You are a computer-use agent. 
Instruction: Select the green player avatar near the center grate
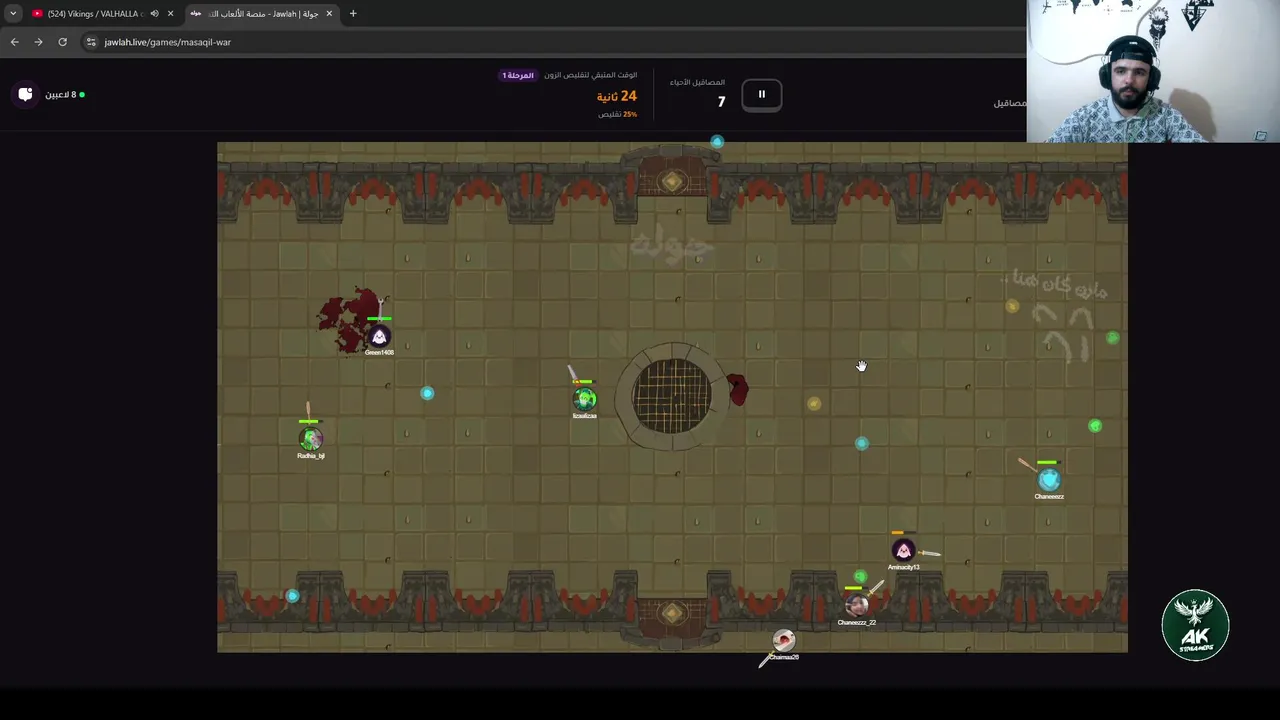pyautogui.click(x=585, y=400)
